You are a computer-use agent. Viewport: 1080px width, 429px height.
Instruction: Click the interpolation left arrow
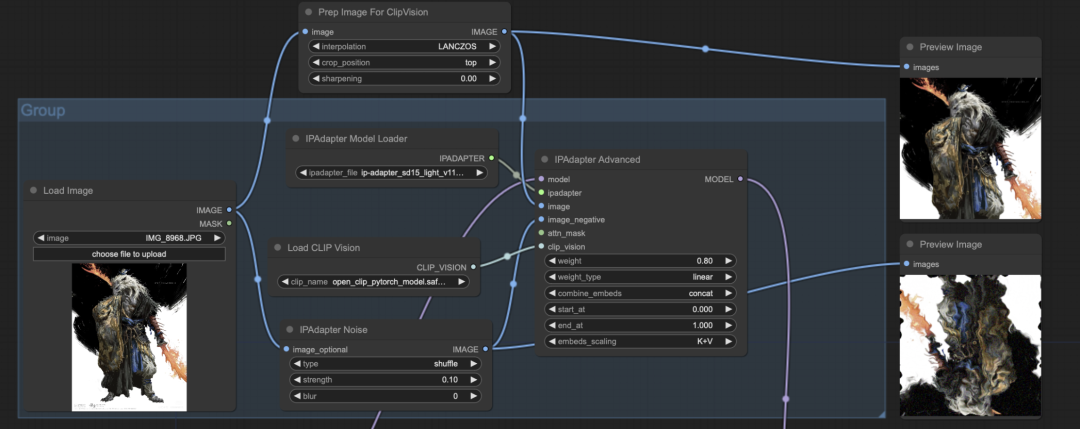pyautogui.click(x=316, y=47)
